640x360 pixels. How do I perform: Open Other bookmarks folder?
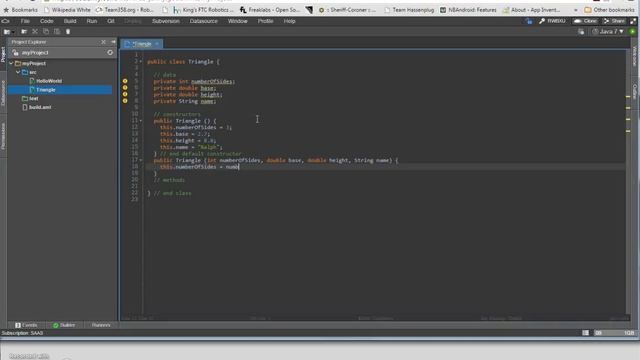point(609,10)
